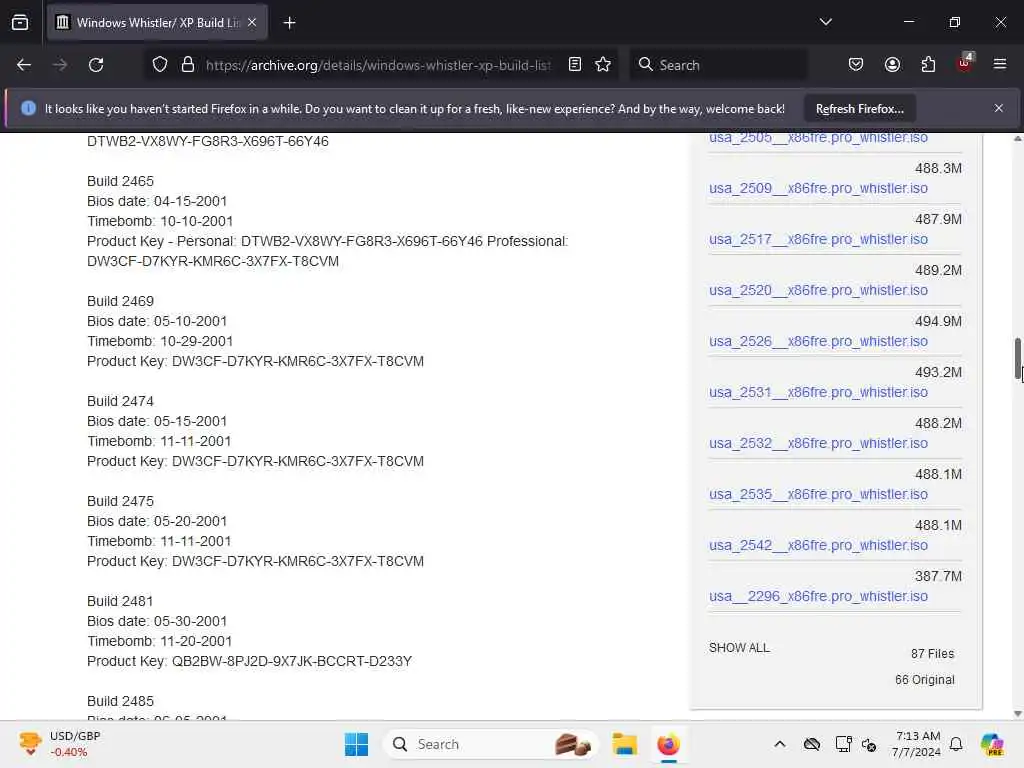Open Firefox application menu
The image size is (1024, 768).
[1000, 64]
